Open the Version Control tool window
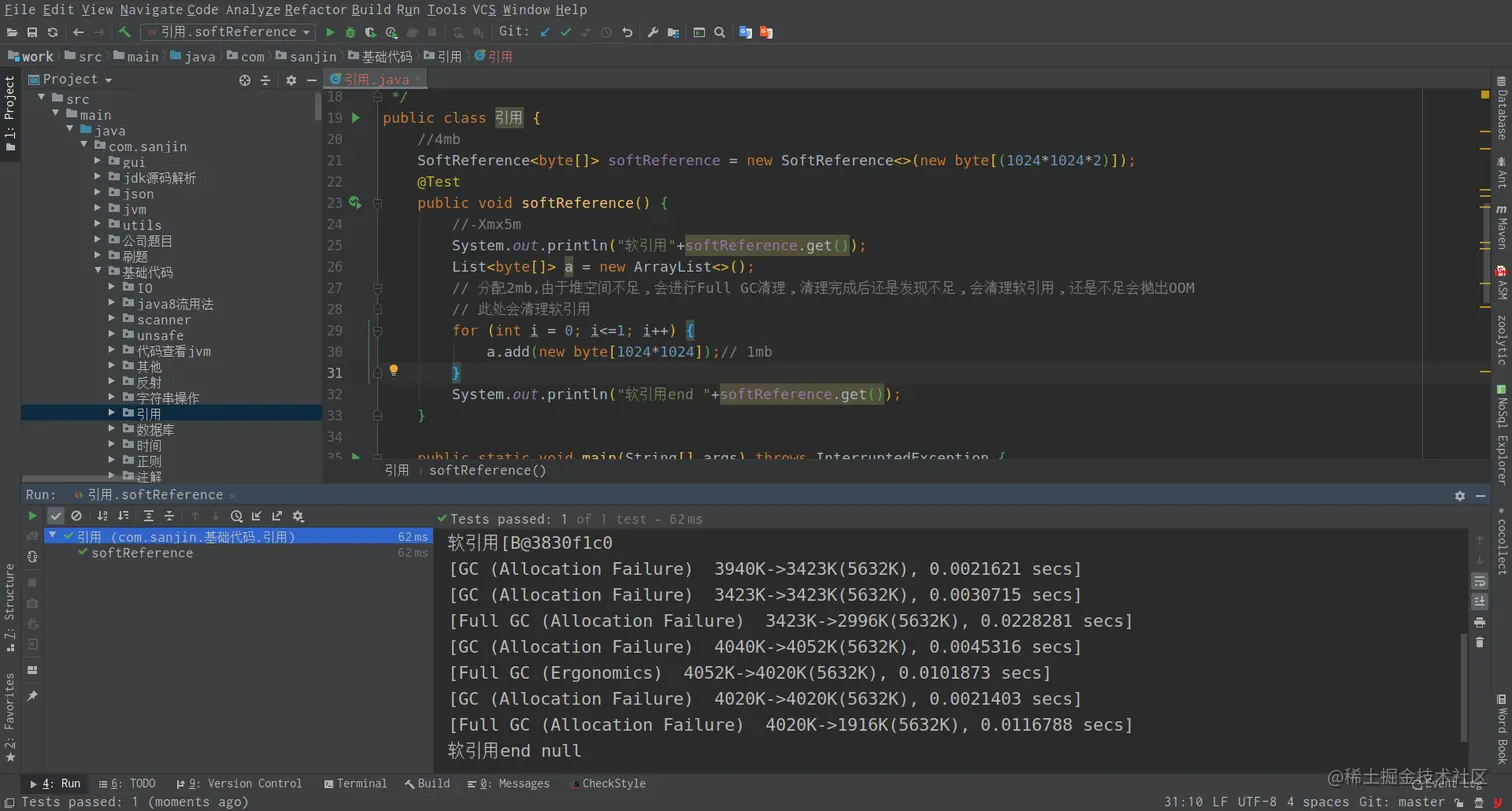Screen dimensions: 1512x811 click(238, 784)
